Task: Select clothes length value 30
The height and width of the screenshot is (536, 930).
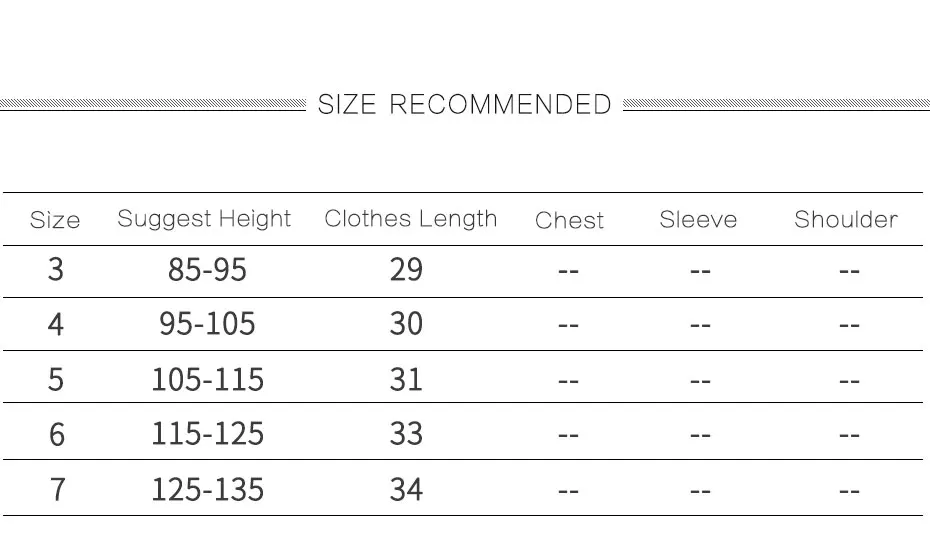Action: [406, 324]
